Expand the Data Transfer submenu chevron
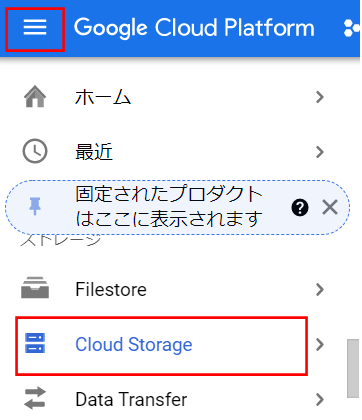The width and height of the screenshot is (362, 420). pos(320,399)
